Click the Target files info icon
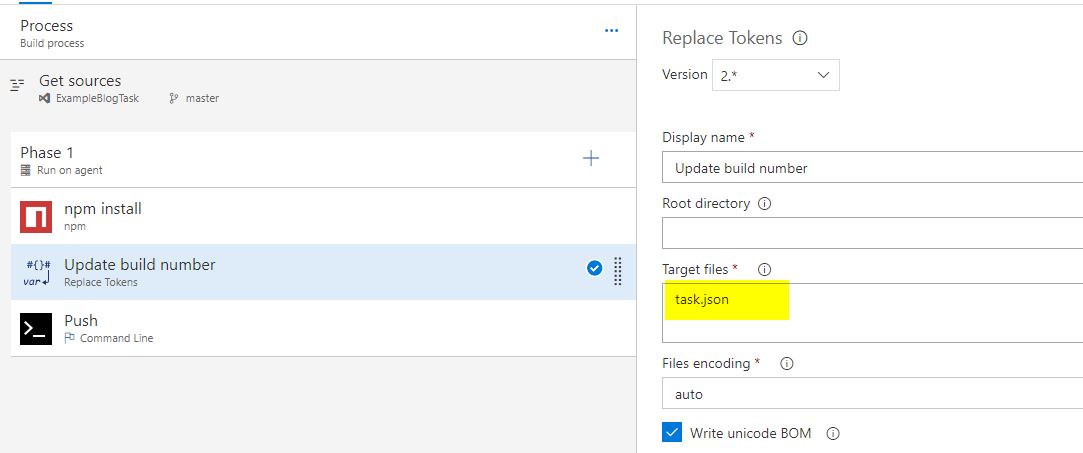The height and width of the screenshot is (453, 1083). click(x=765, y=270)
